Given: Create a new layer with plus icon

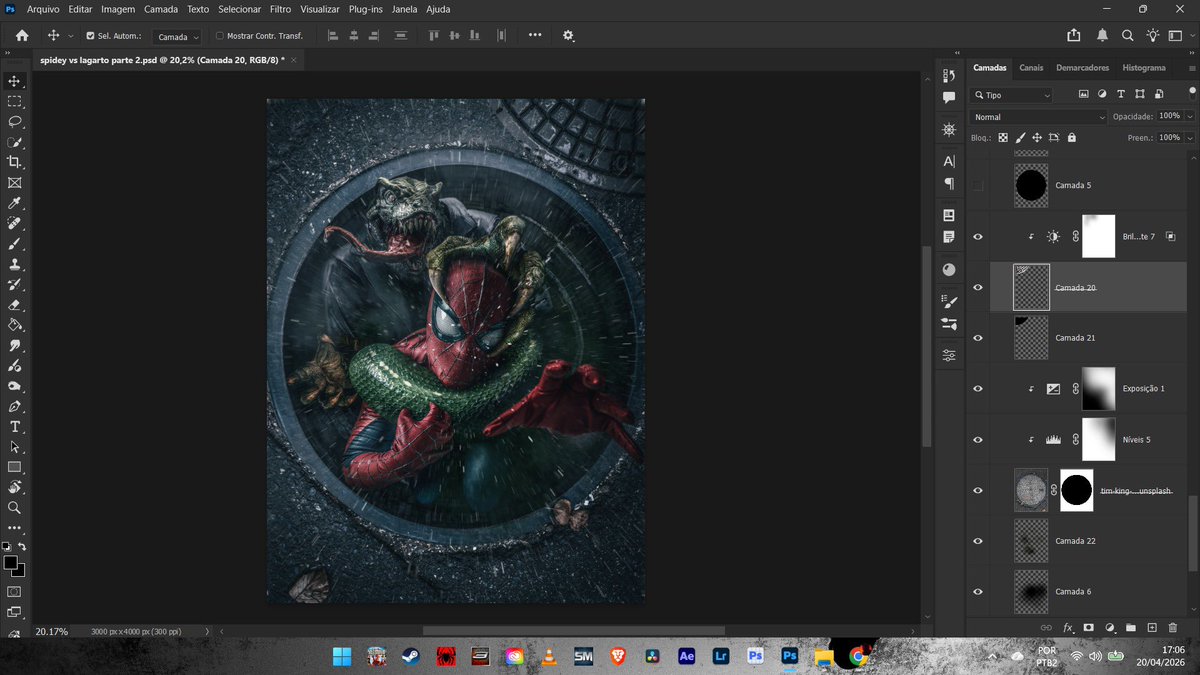Looking at the screenshot, I should click(x=1152, y=627).
